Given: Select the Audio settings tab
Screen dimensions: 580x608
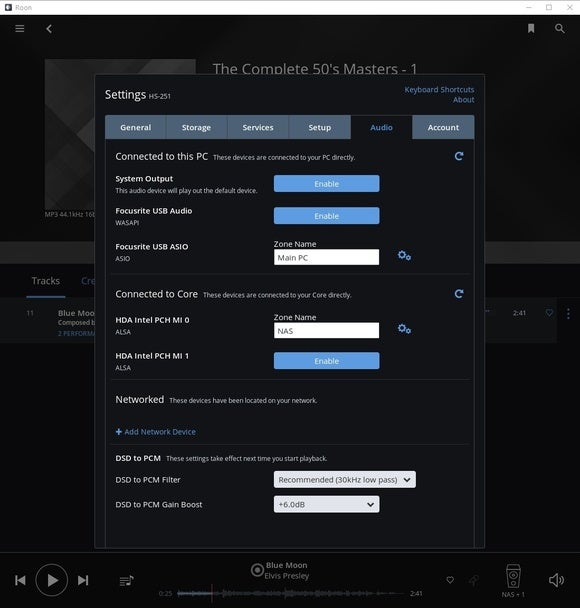Looking at the screenshot, I should (381, 127).
